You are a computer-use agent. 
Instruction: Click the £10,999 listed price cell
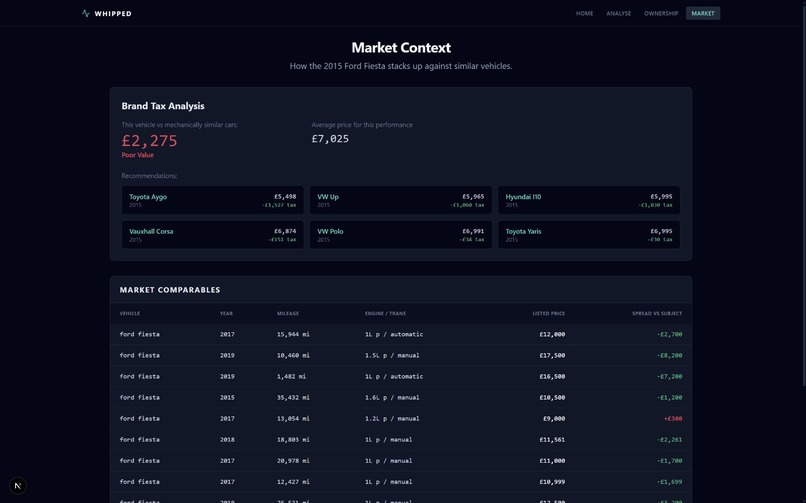coord(552,482)
